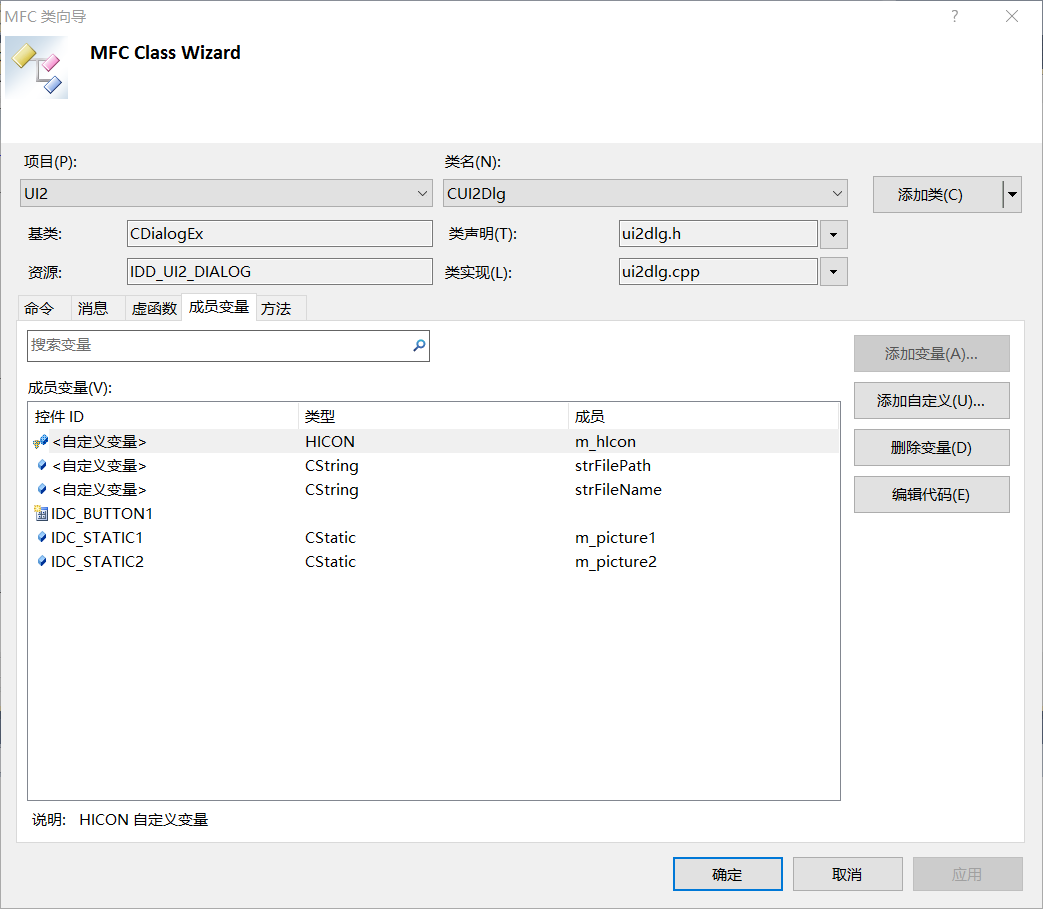Select the strFilePath member cell
Image resolution: width=1043 pixels, height=909 pixels.
pos(613,465)
